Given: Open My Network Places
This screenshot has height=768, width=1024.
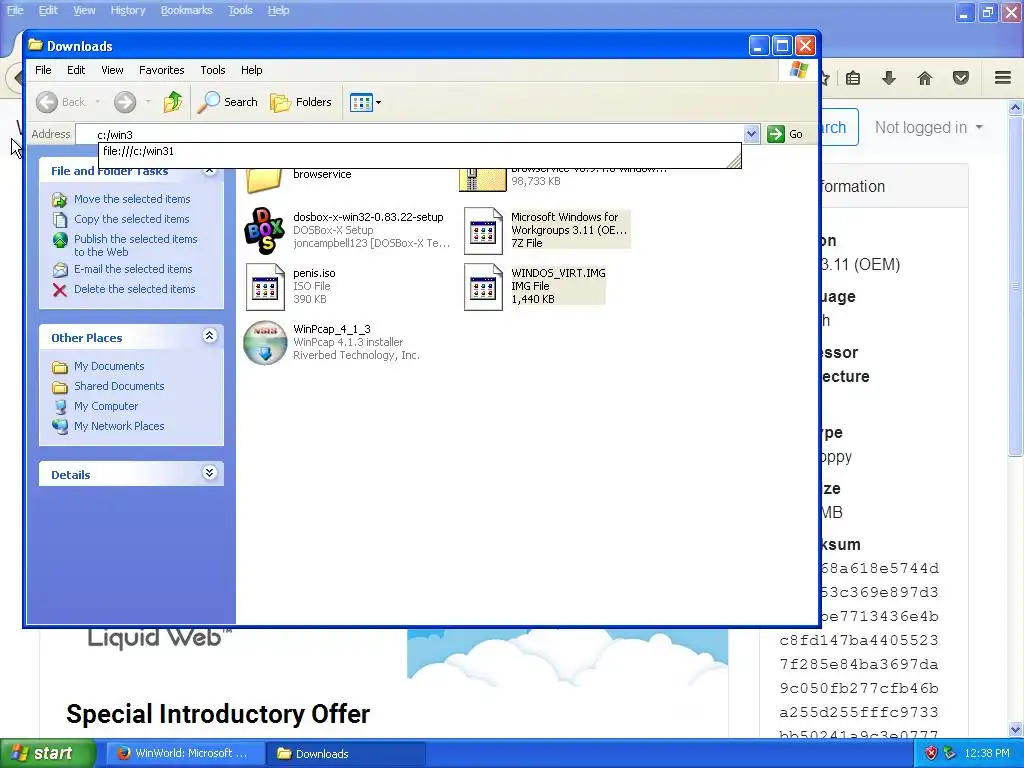Looking at the screenshot, I should (119, 426).
